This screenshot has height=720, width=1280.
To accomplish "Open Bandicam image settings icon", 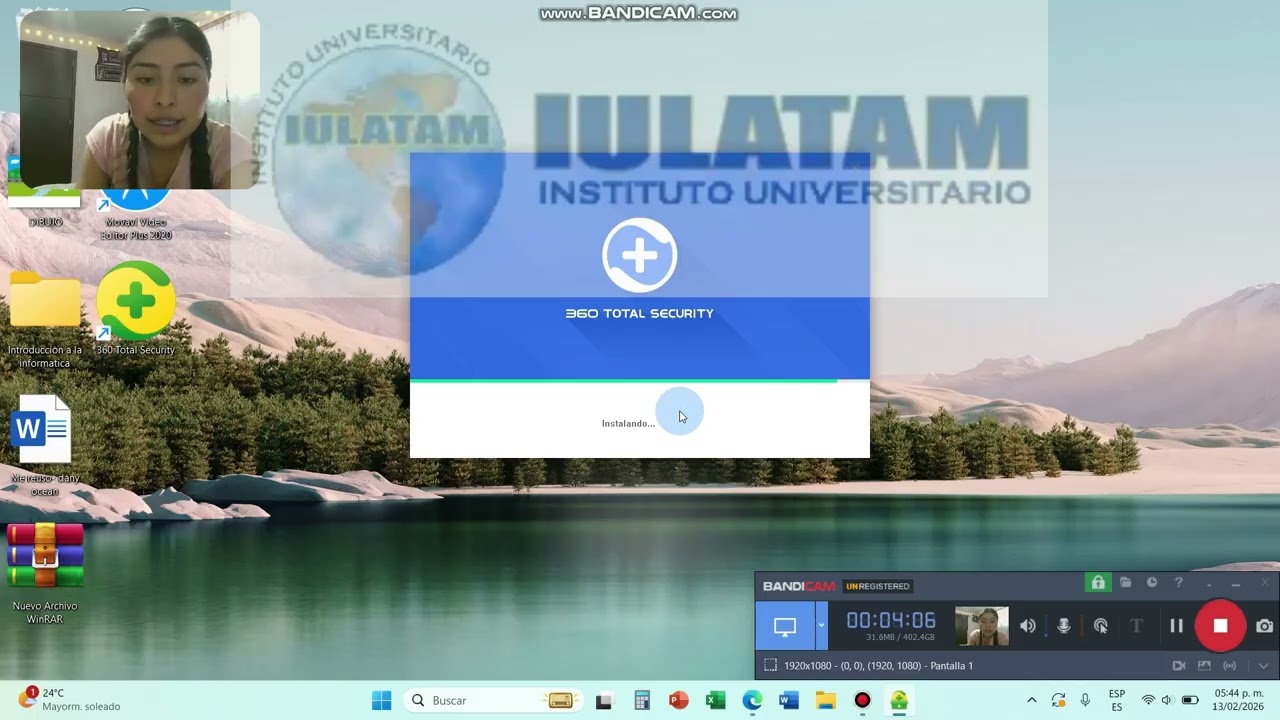I will [1204, 666].
